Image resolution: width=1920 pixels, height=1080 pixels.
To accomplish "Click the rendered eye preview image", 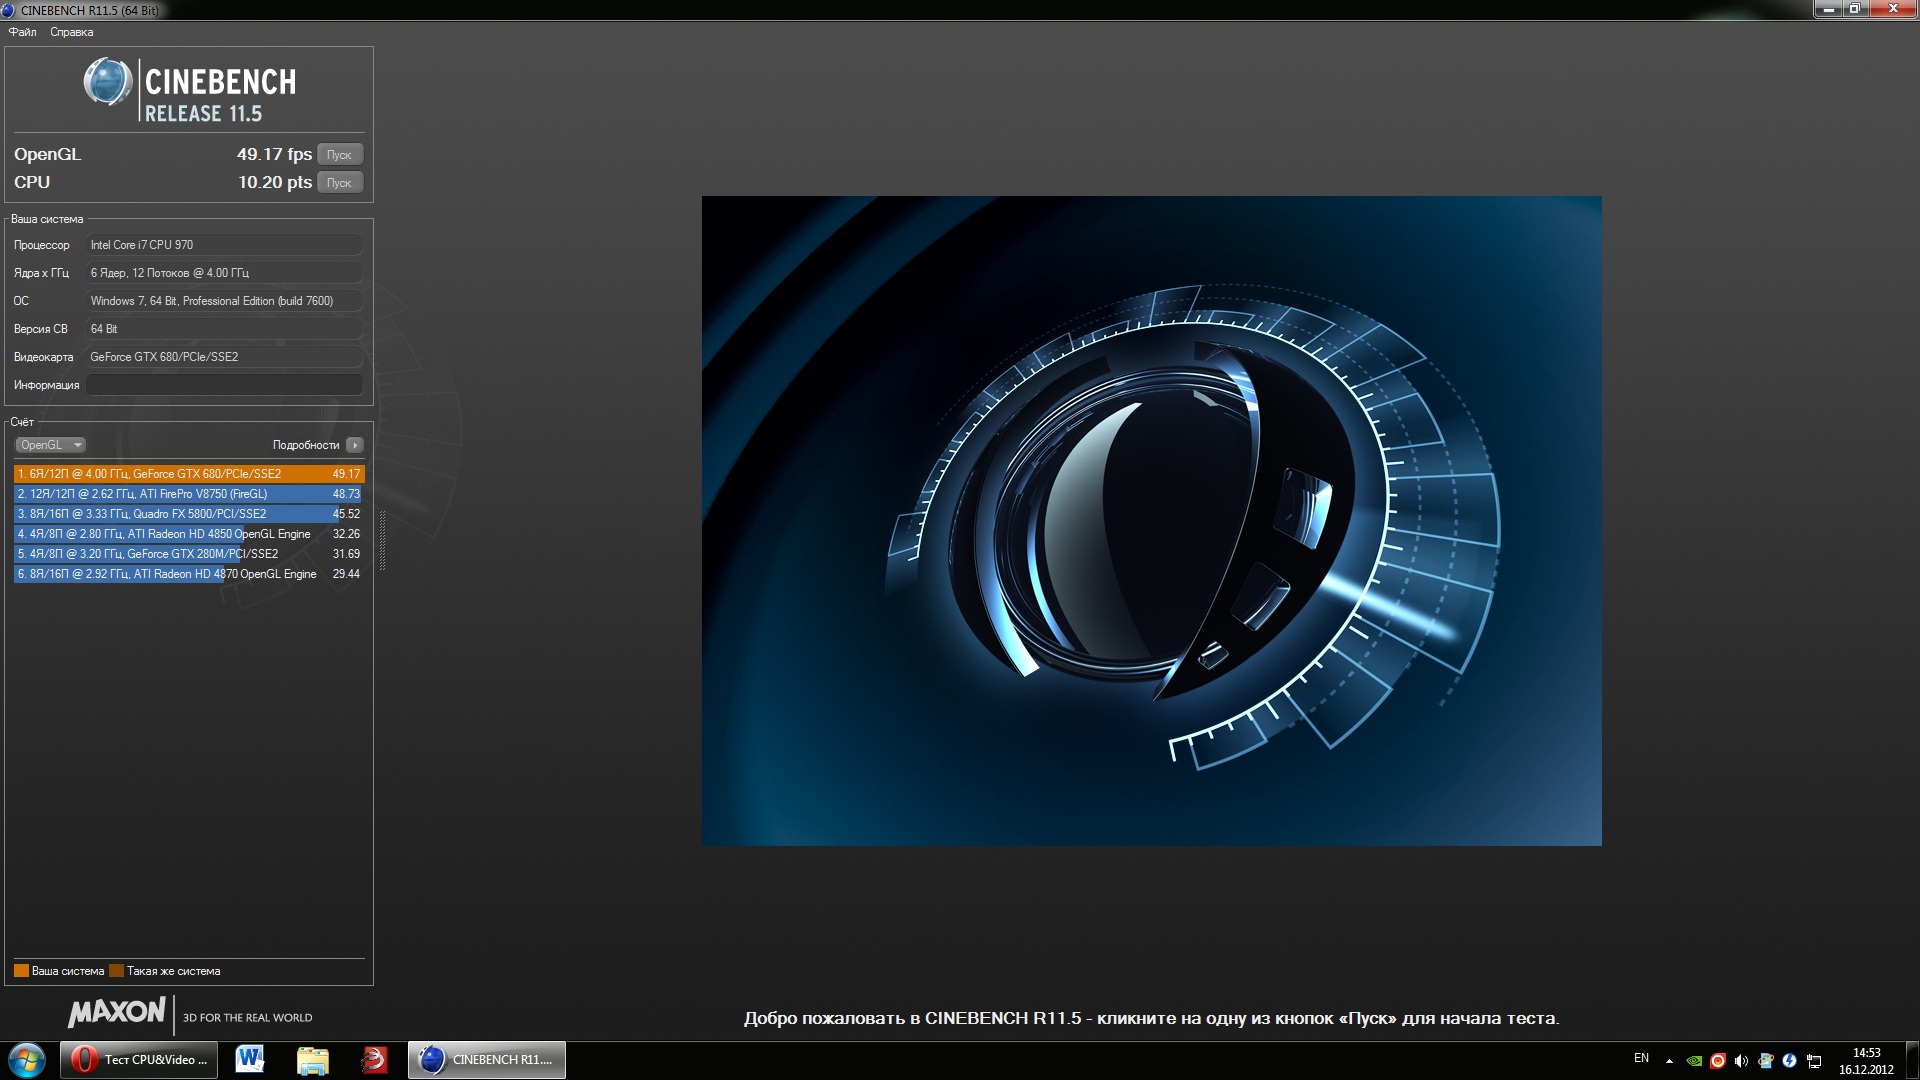I will point(1151,521).
